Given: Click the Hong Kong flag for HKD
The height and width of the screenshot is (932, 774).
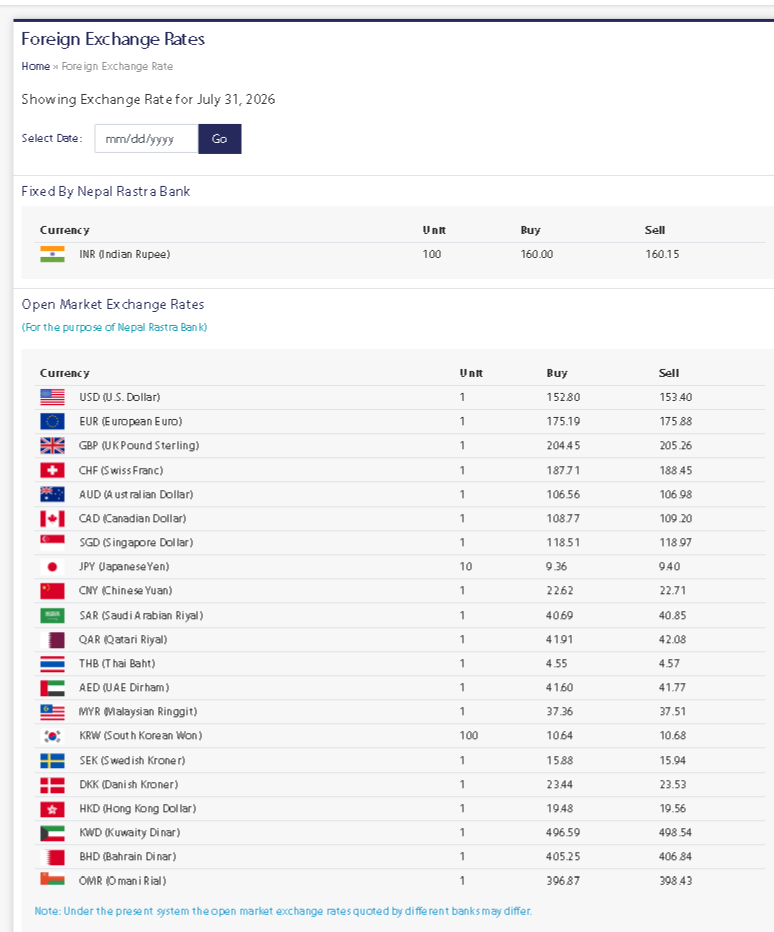Looking at the screenshot, I should click(52, 809).
